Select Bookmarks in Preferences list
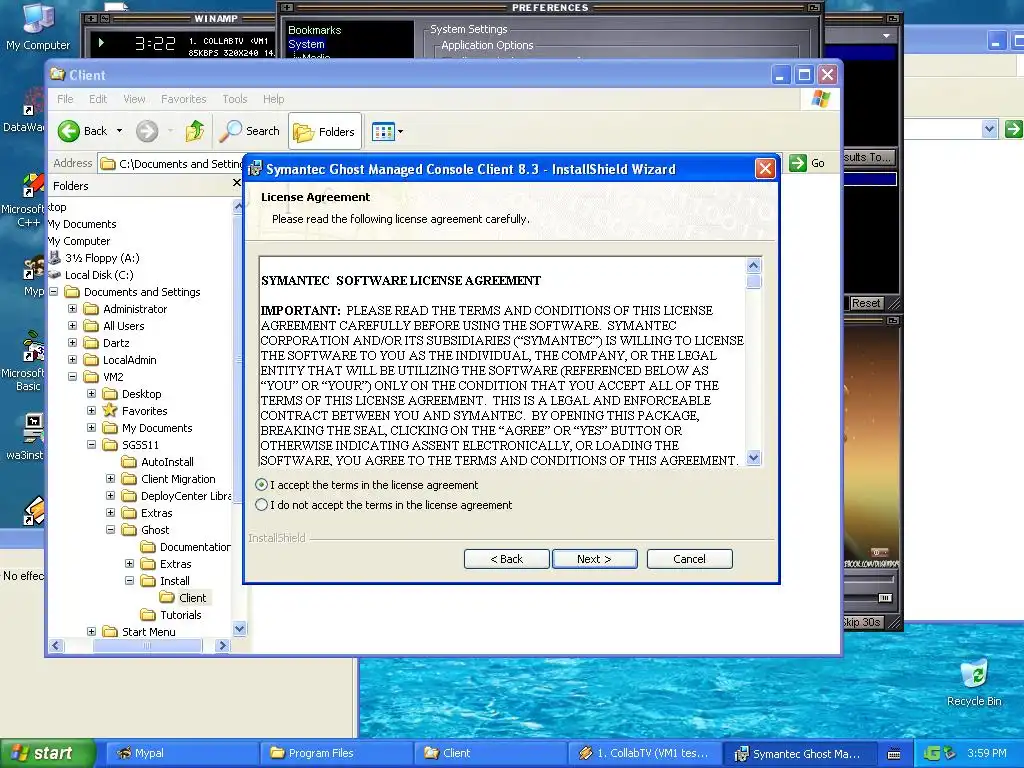Viewport: 1024px width, 768px height. click(315, 30)
